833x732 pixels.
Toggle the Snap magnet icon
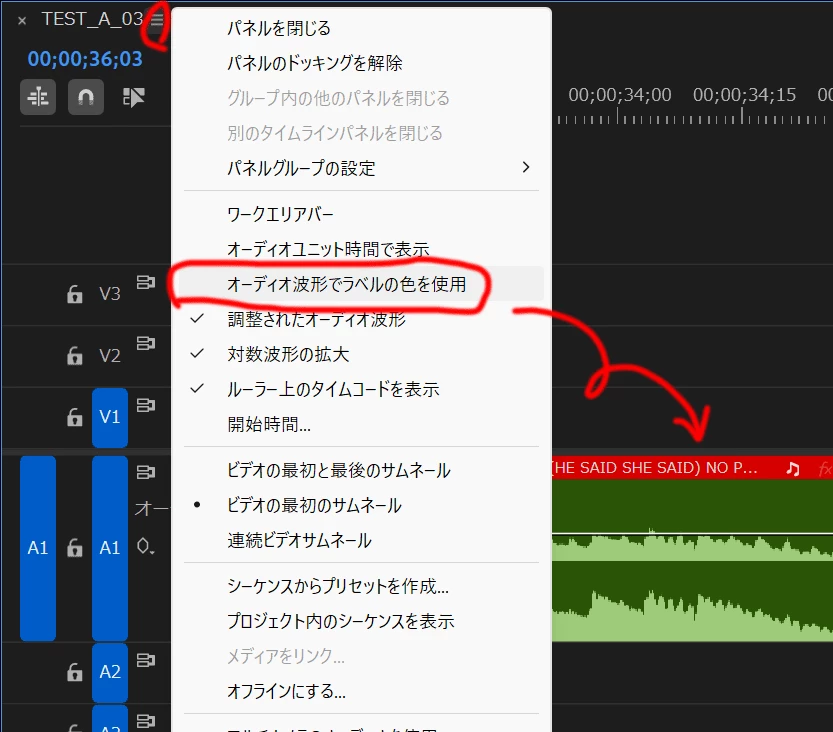click(x=86, y=97)
